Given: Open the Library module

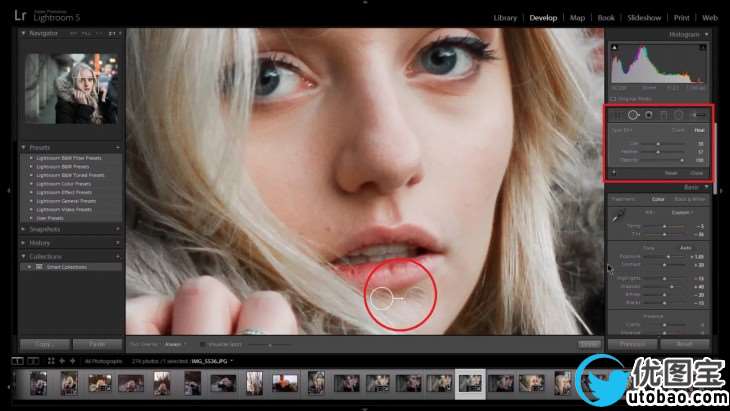Looking at the screenshot, I should click(505, 17).
